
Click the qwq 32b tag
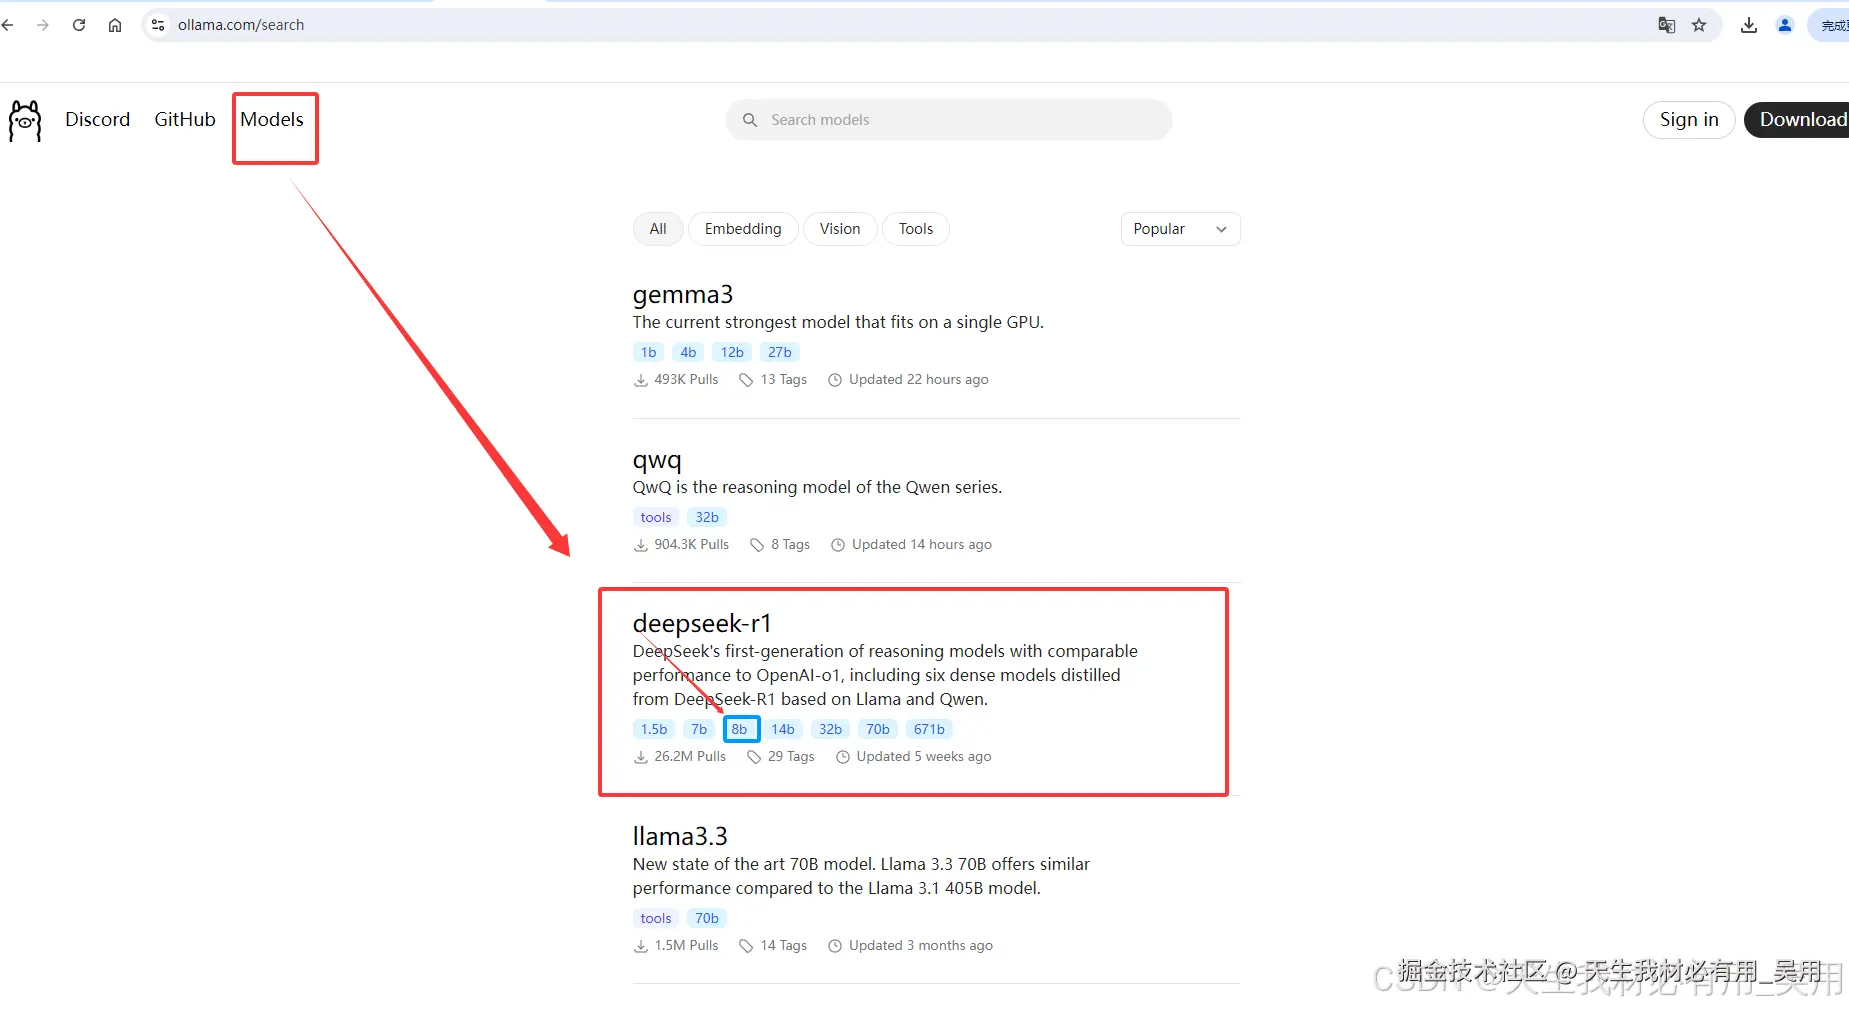(707, 517)
